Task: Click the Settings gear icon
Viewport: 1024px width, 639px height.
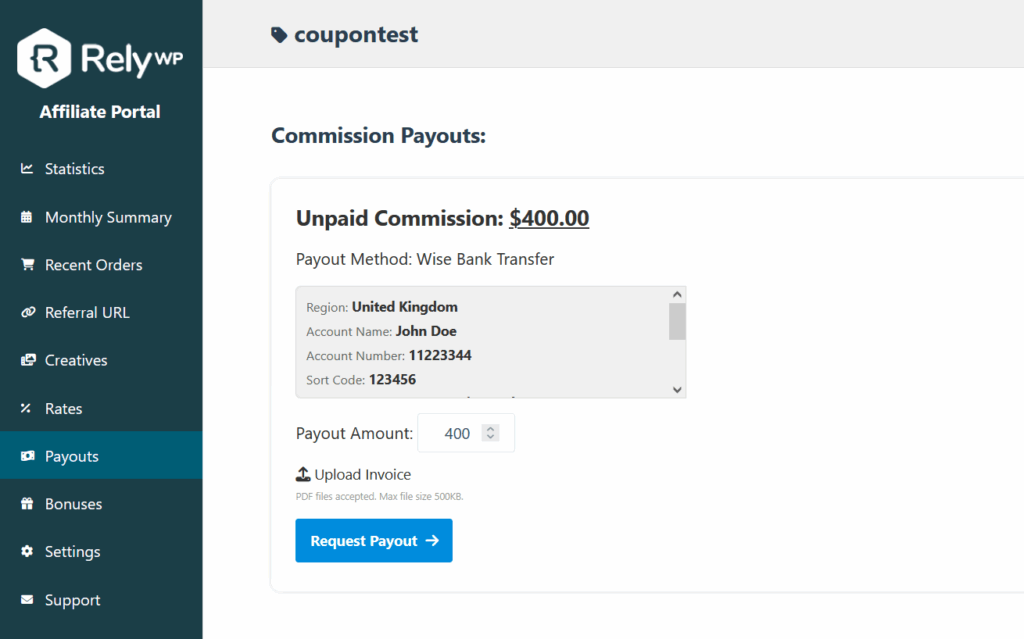Action: 27,551
